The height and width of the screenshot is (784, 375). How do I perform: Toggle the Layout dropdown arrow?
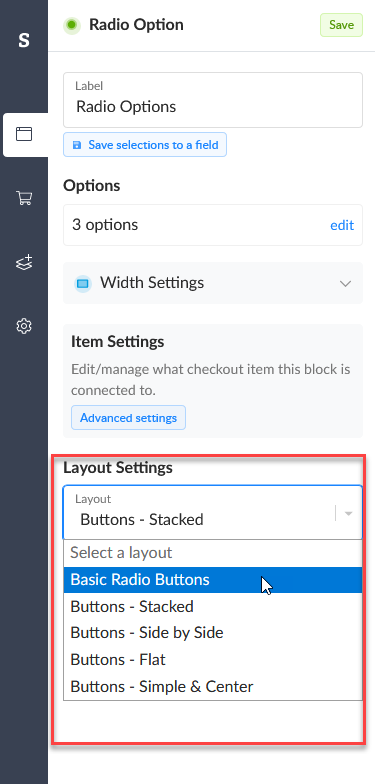tap(348, 514)
